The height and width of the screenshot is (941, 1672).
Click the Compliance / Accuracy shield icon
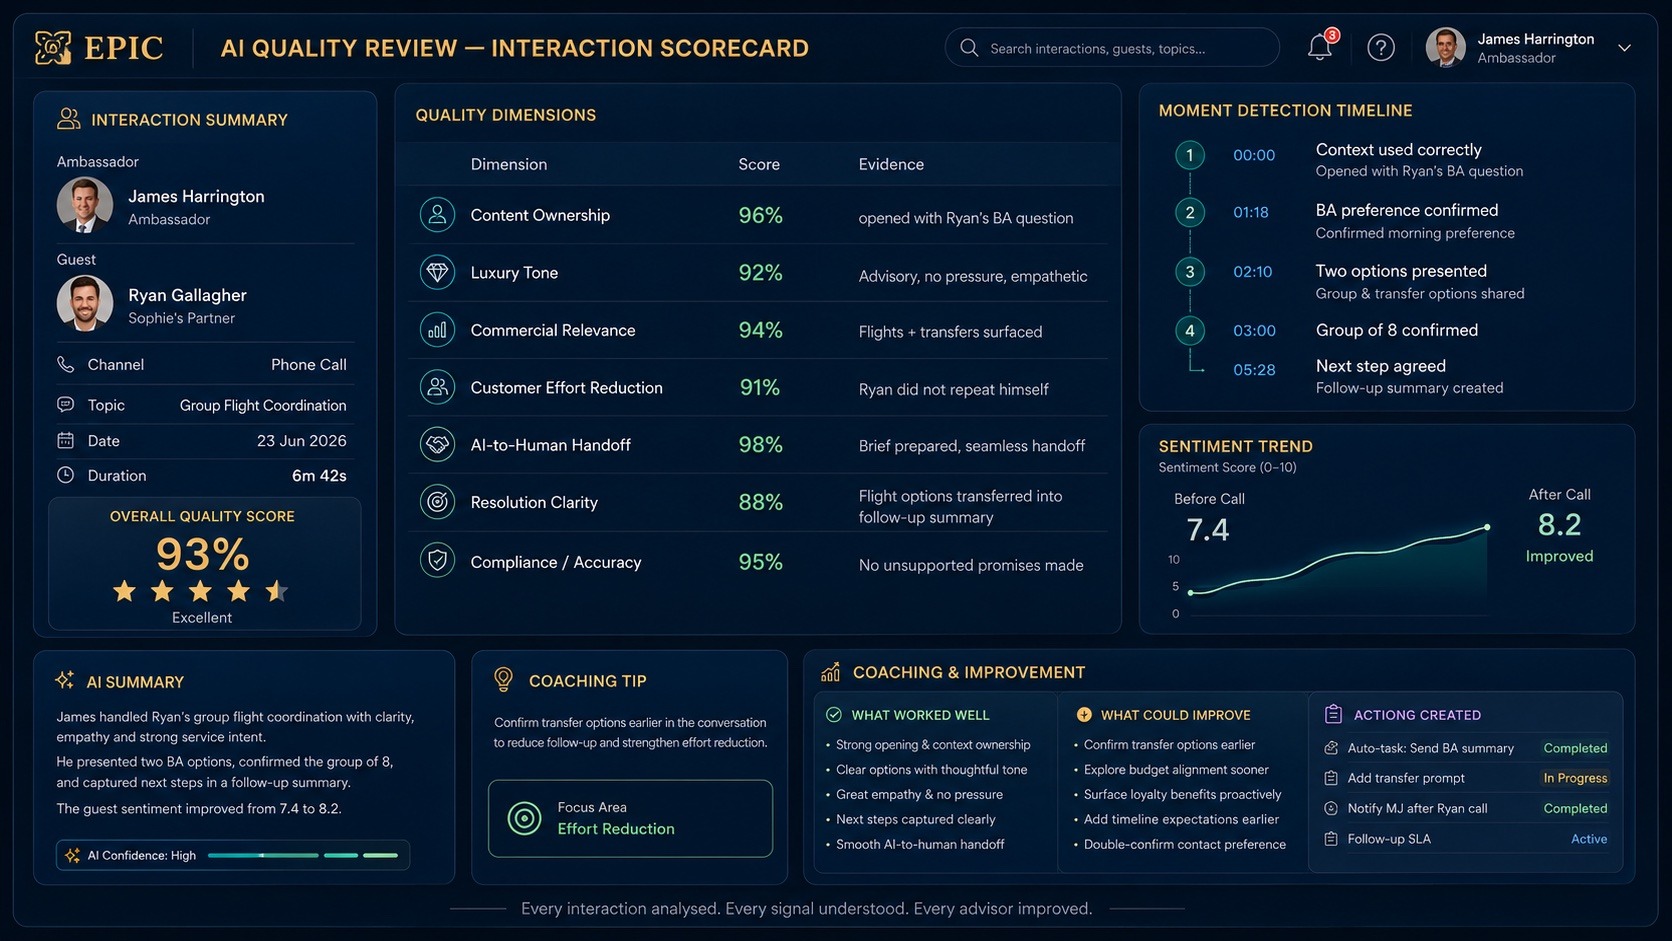(437, 561)
